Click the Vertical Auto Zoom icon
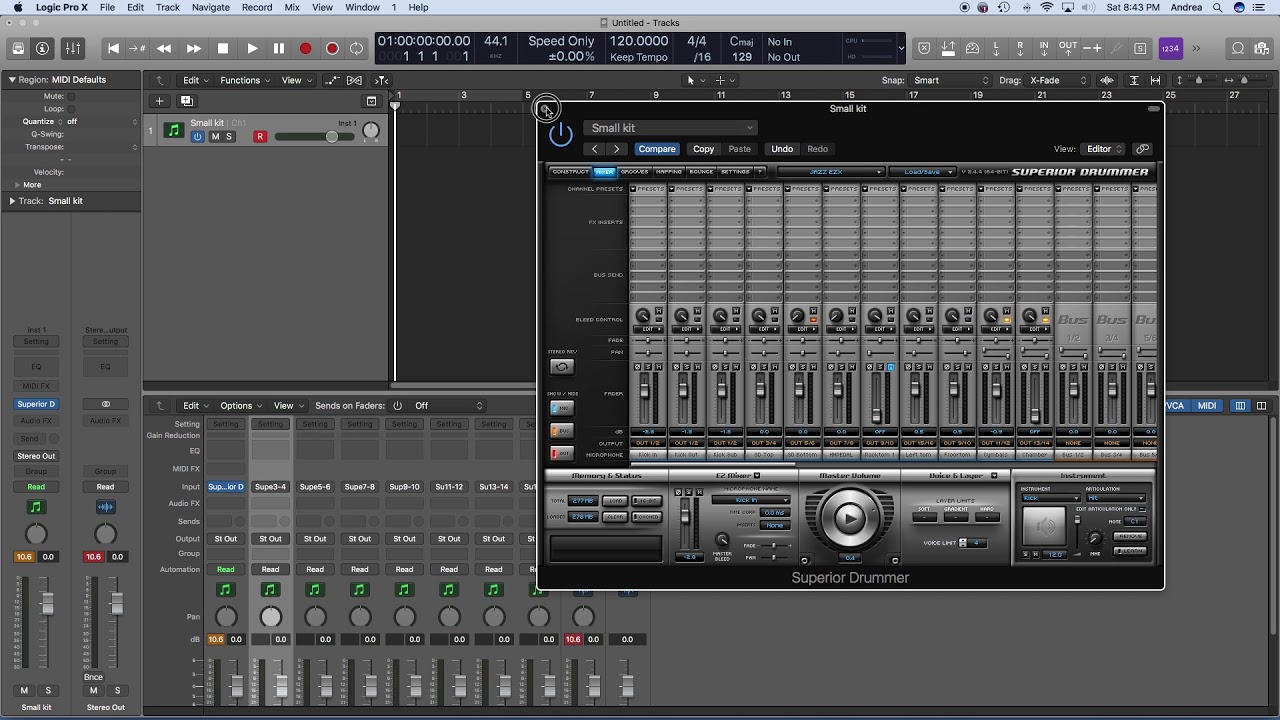The image size is (1280, 720). 1134,80
